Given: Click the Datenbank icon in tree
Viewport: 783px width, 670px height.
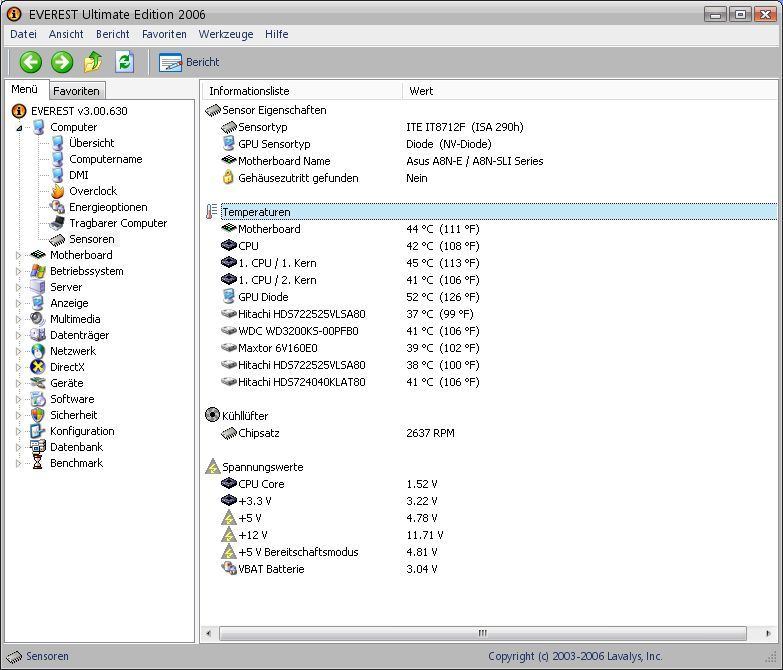Looking at the screenshot, I should (x=38, y=447).
